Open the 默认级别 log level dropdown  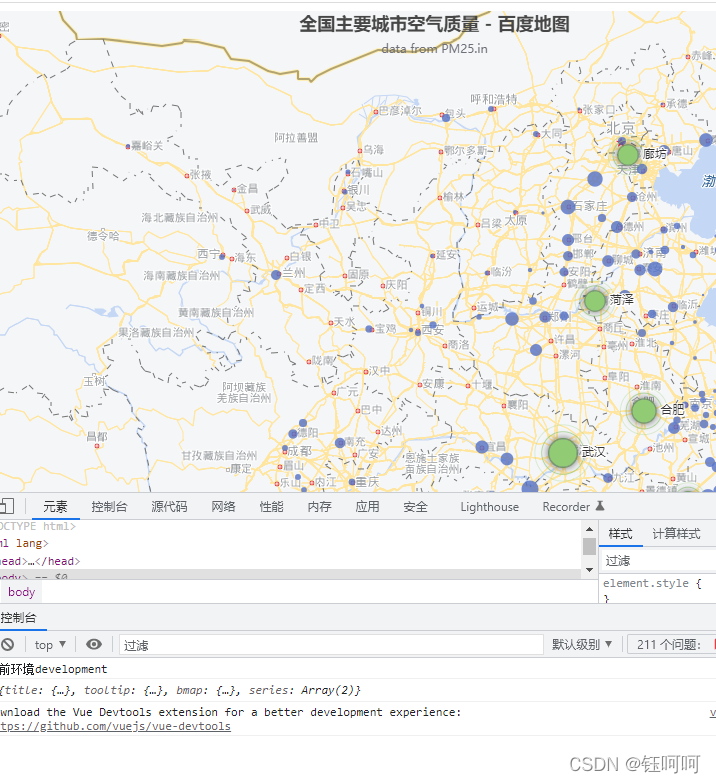(582, 644)
